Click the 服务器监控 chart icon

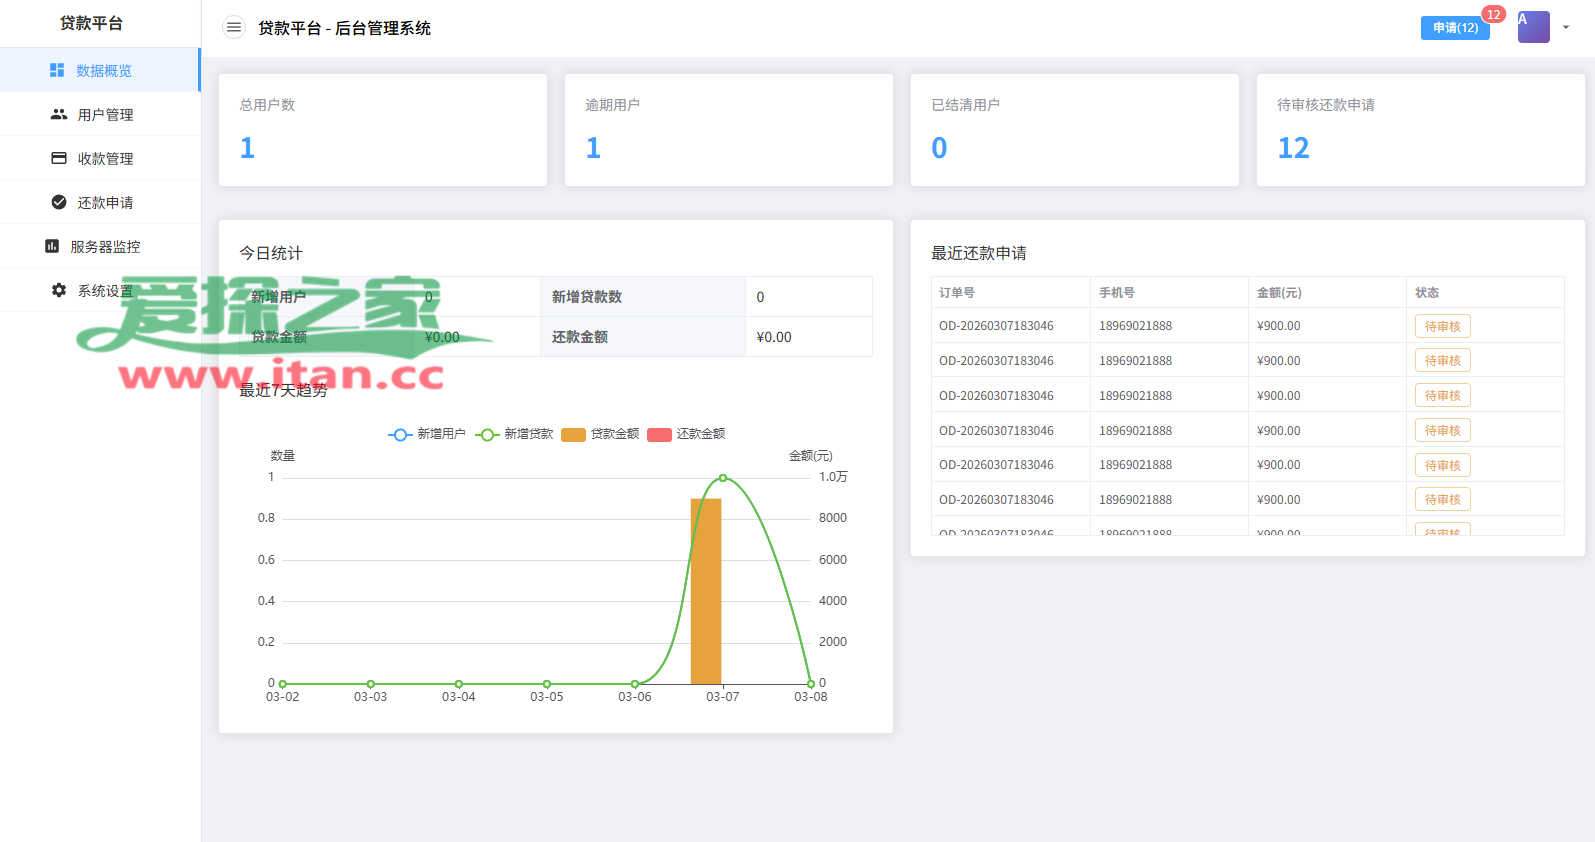click(x=52, y=246)
